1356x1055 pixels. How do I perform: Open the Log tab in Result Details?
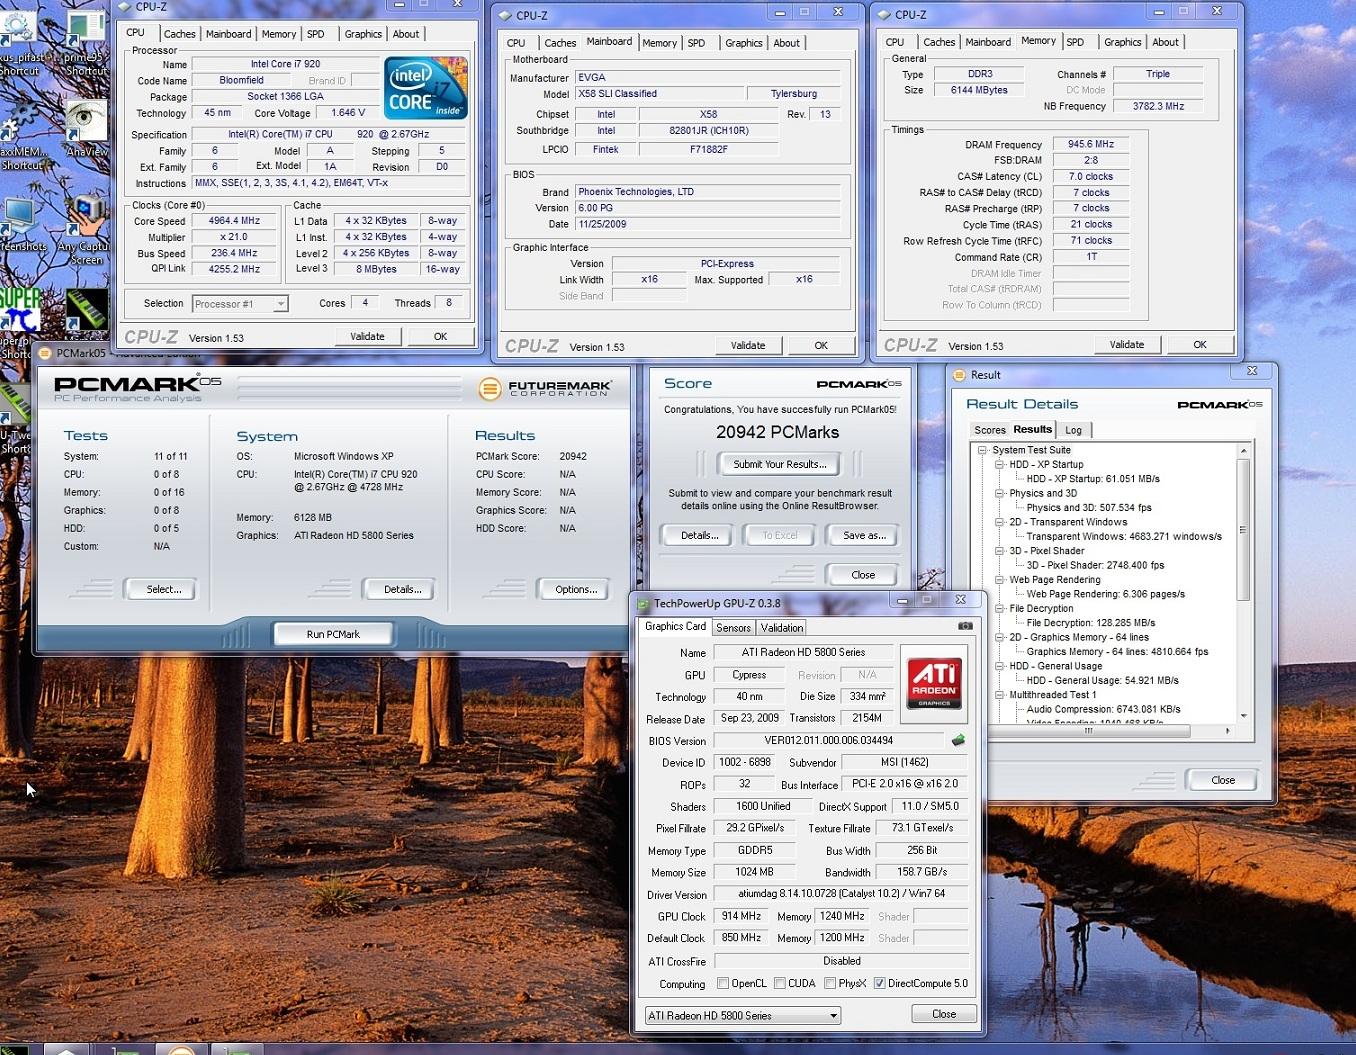[1073, 430]
